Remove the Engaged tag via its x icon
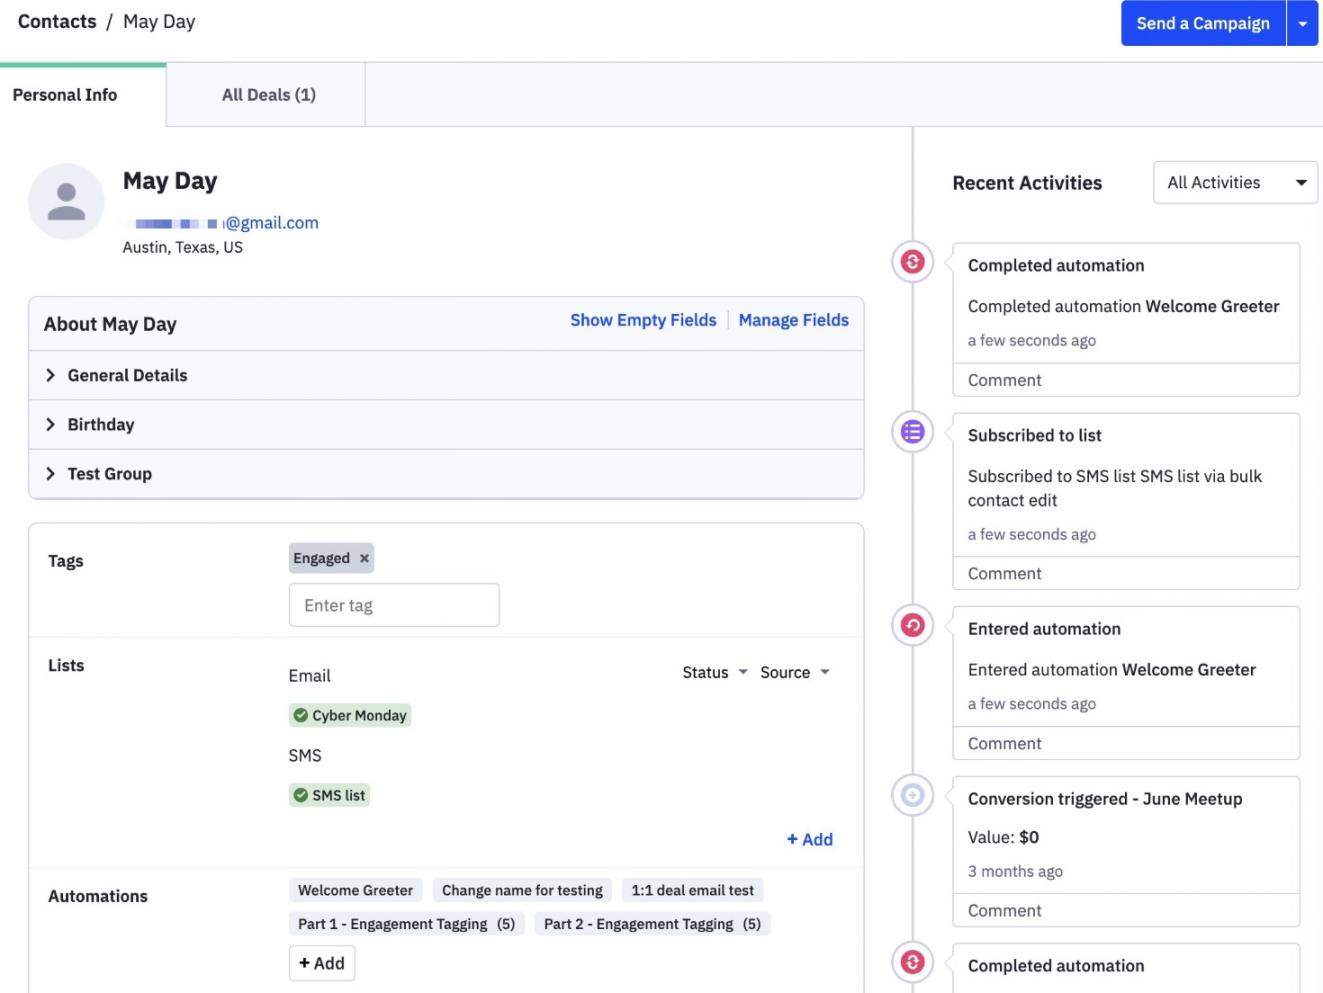The height and width of the screenshot is (993, 1323). (364, 558)
